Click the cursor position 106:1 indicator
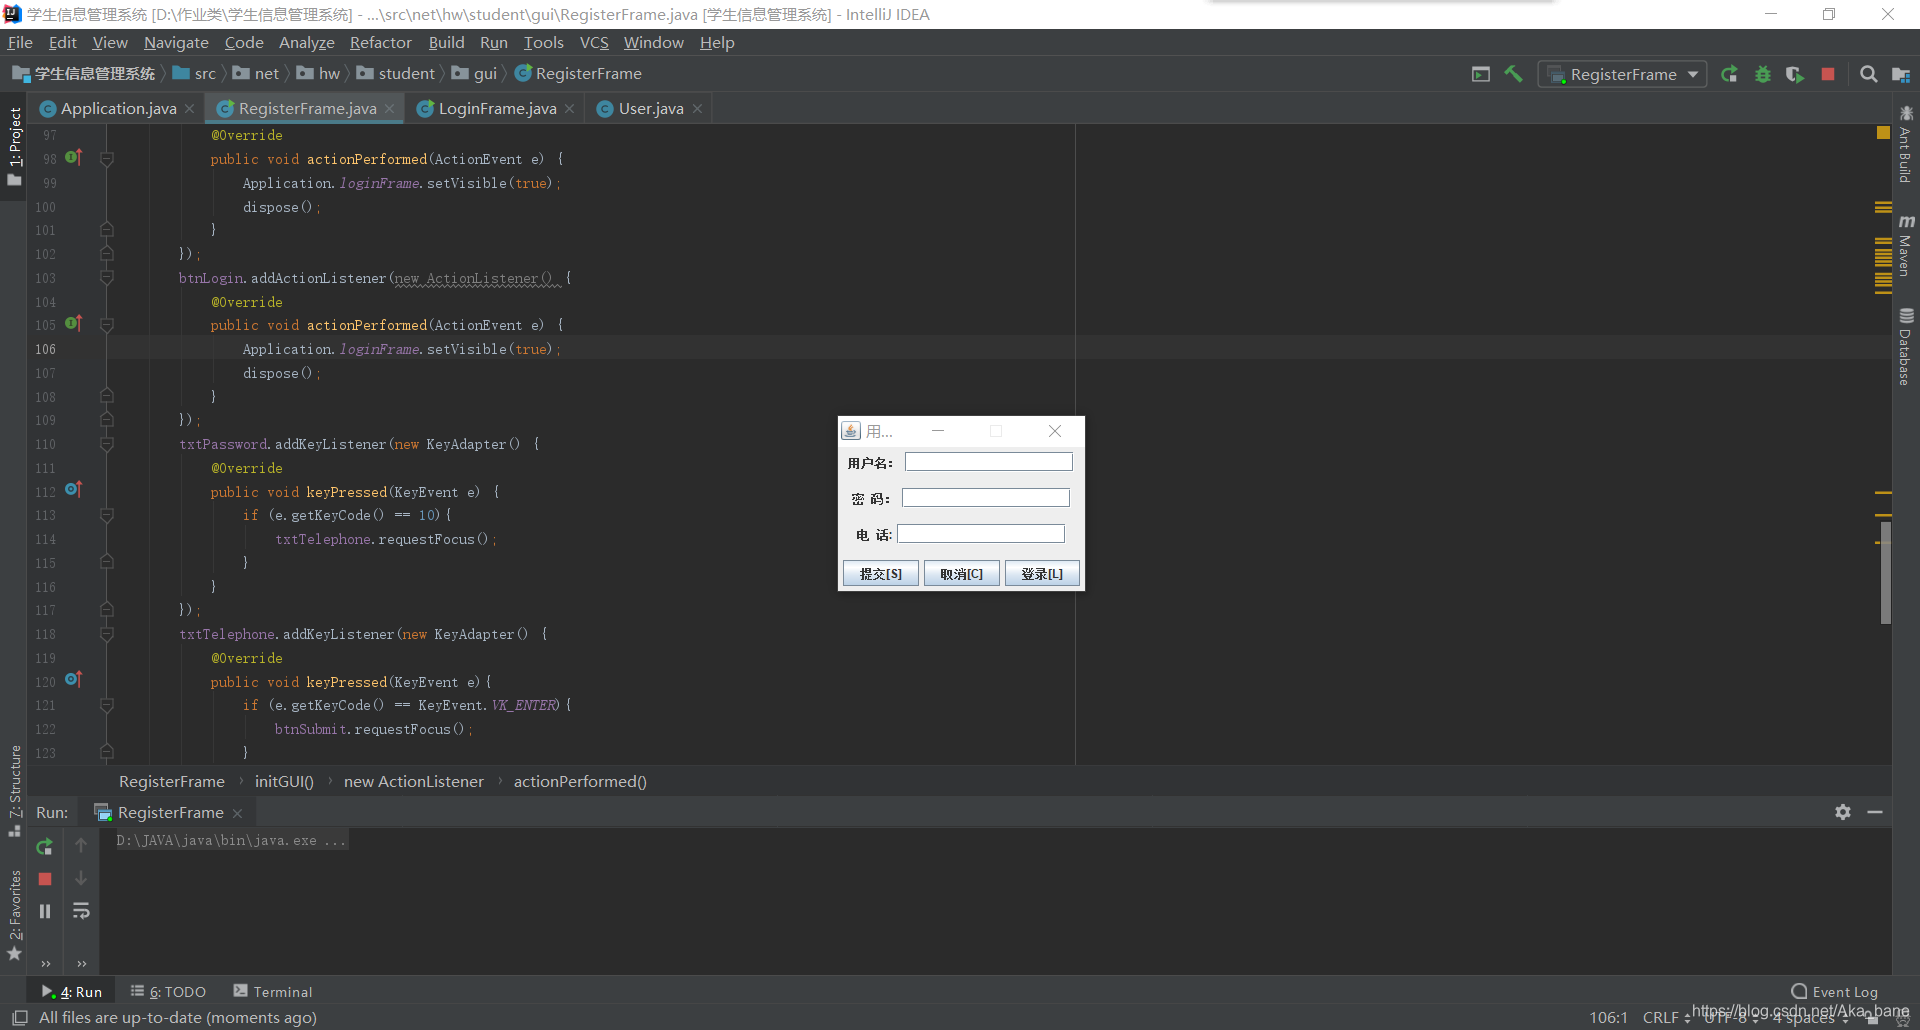This screenshot has width=1920, height=1030. [1609, 1018]
